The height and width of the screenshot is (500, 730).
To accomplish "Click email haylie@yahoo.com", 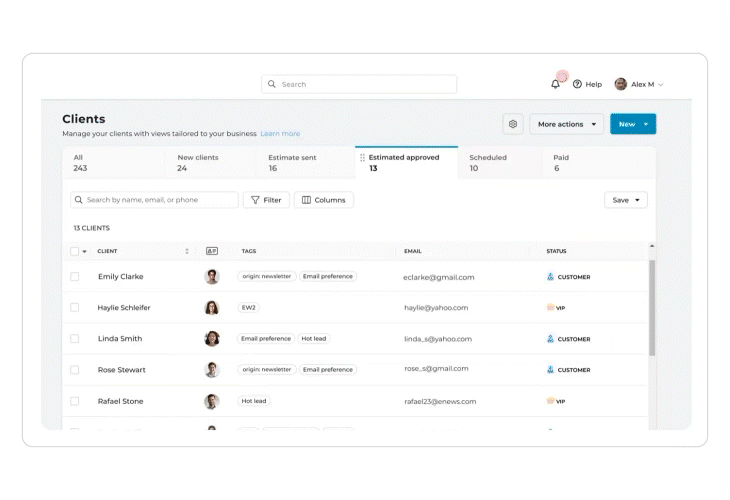I will pos(436,308).
